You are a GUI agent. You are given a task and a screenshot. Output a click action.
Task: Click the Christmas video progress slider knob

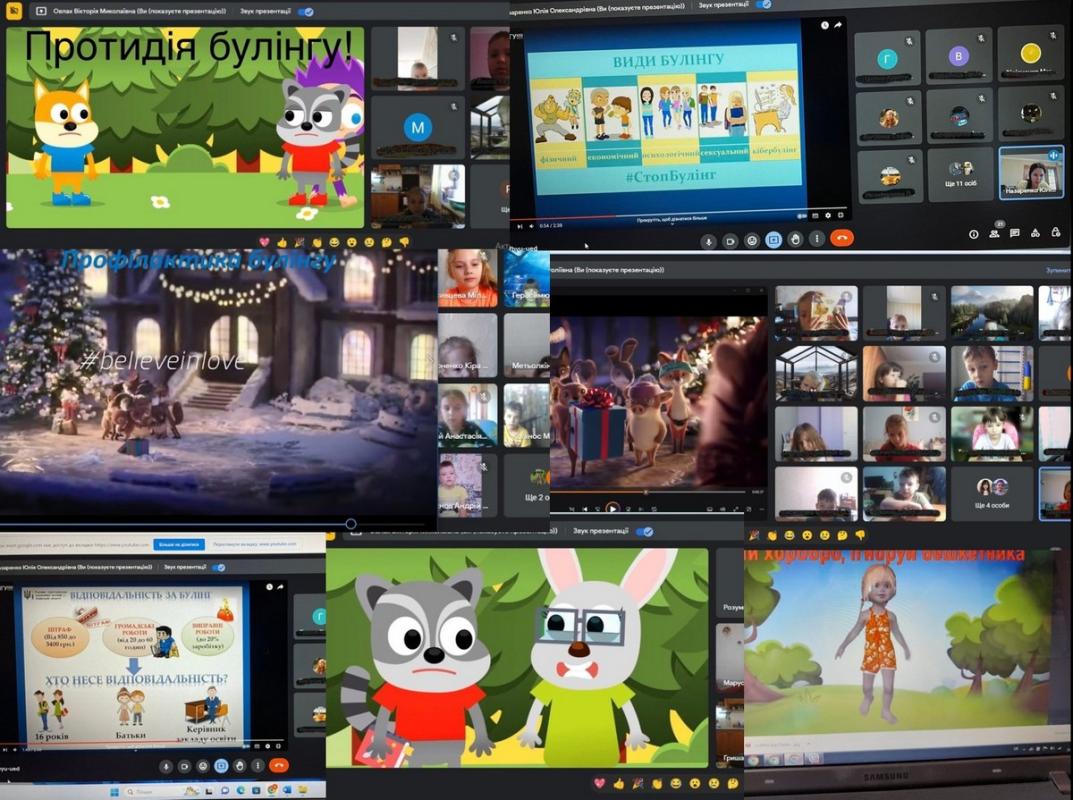click(x=350, y=523)
